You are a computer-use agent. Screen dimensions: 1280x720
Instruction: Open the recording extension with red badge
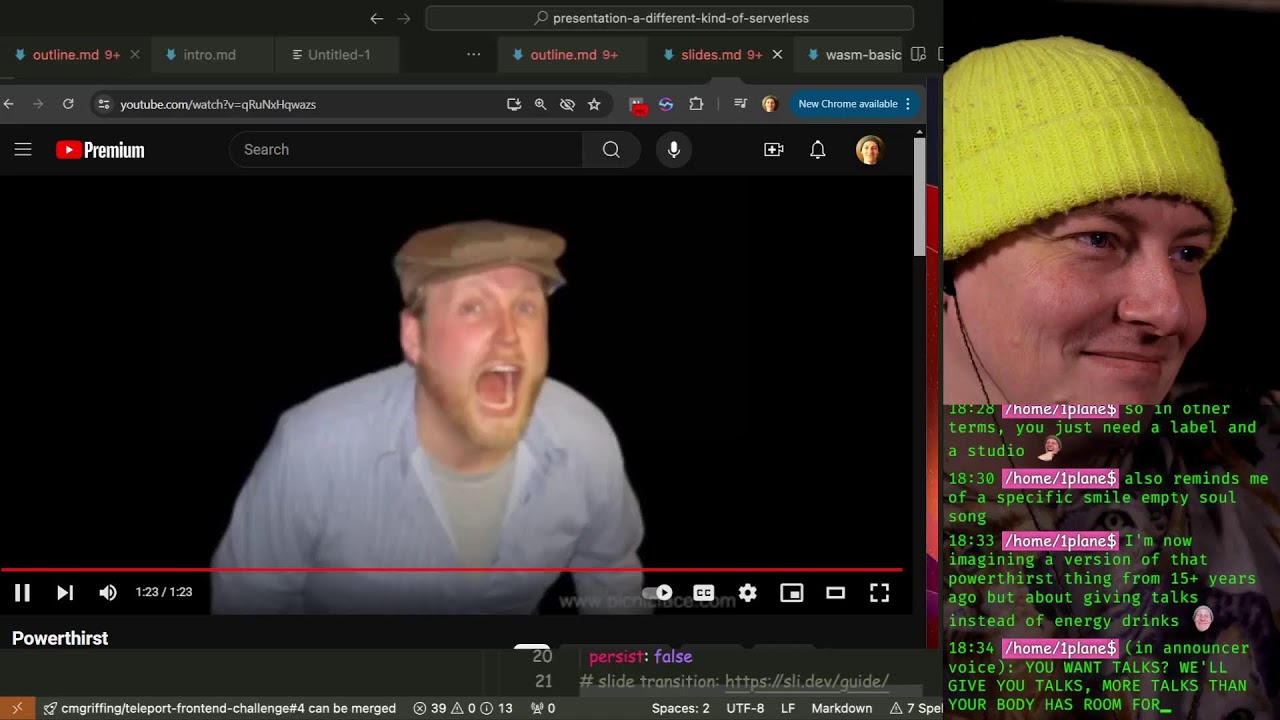coord(637,105)
